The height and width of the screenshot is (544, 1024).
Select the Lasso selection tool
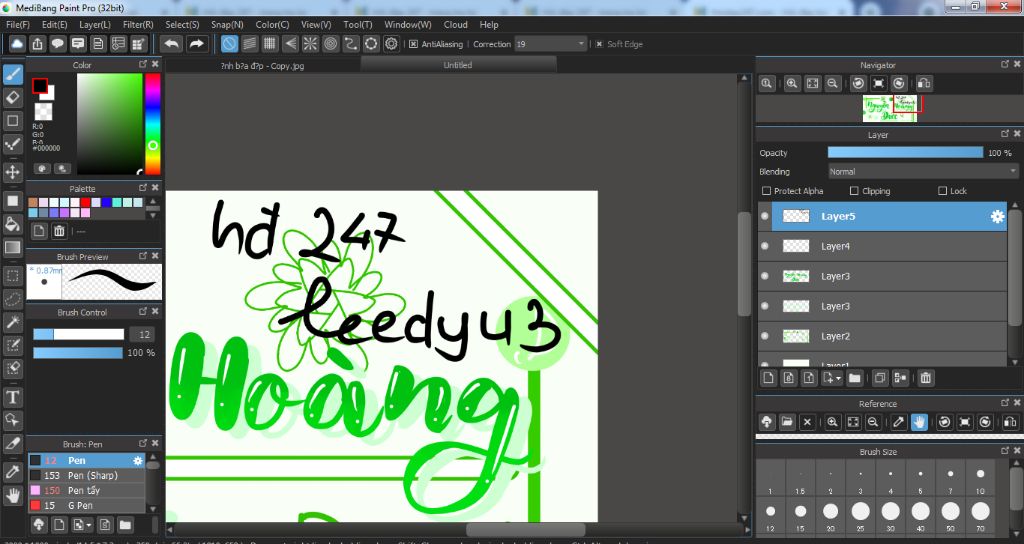[x=12, y=298]
